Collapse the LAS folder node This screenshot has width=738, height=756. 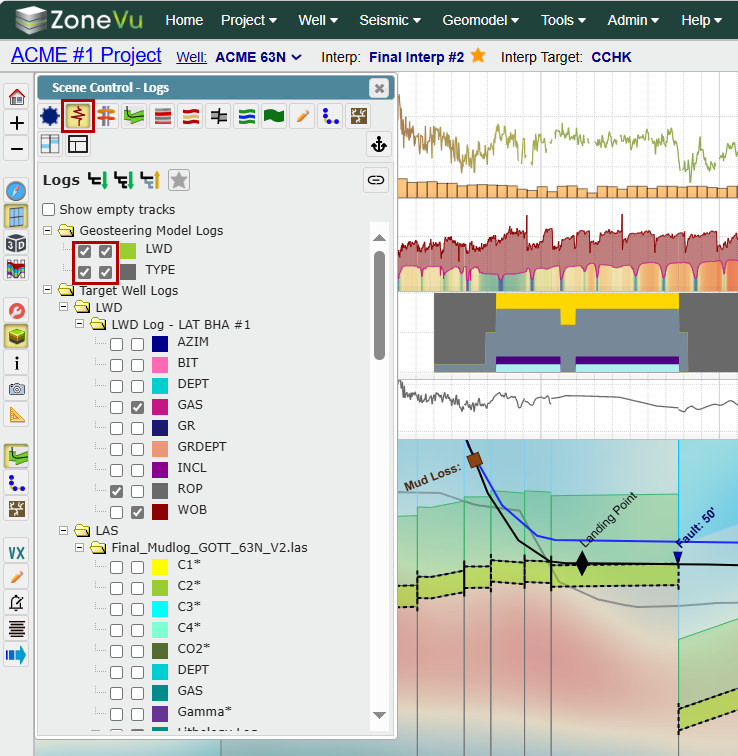63,530
